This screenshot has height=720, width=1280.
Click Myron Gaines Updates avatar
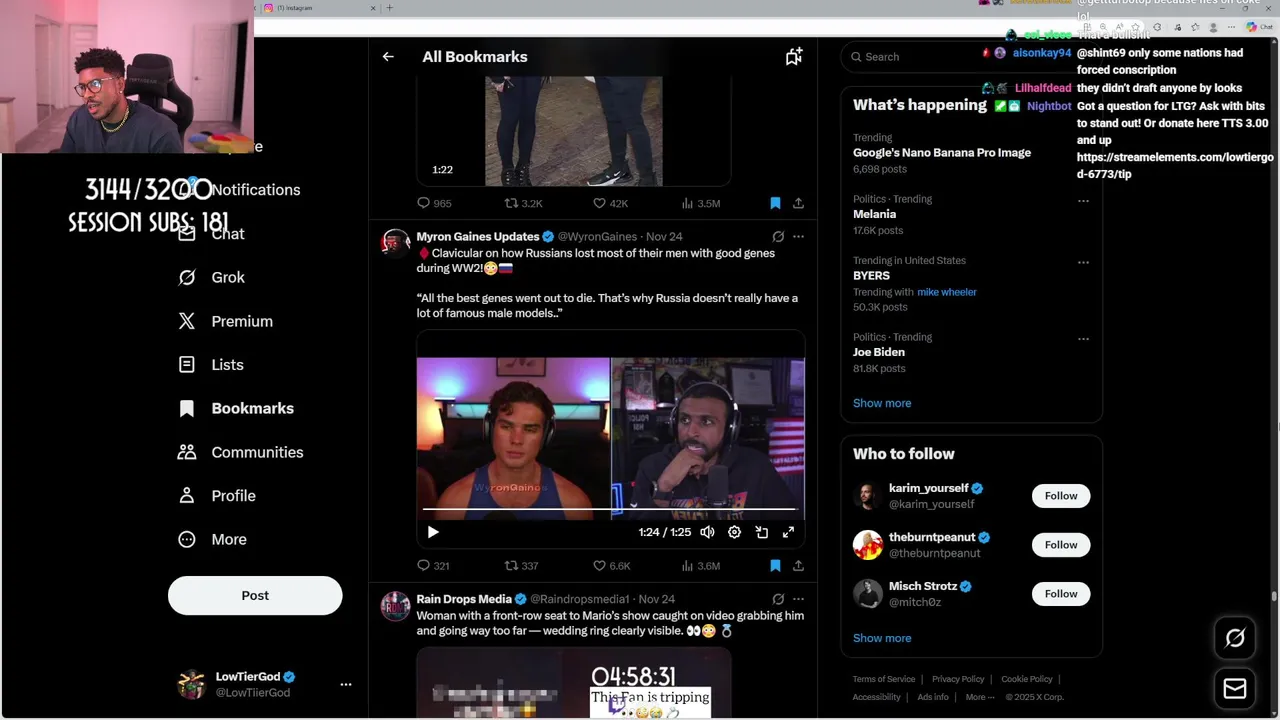396,243
